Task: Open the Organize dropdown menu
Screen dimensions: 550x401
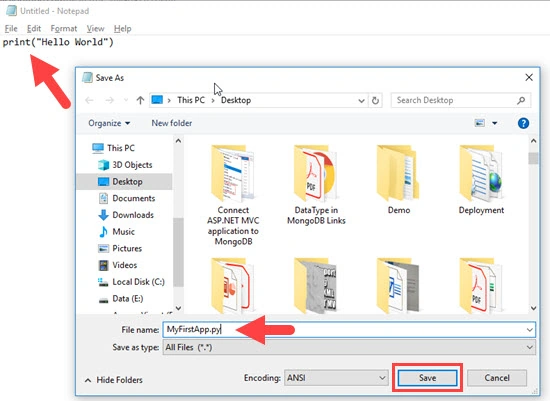Action: [x=109, y=123]
